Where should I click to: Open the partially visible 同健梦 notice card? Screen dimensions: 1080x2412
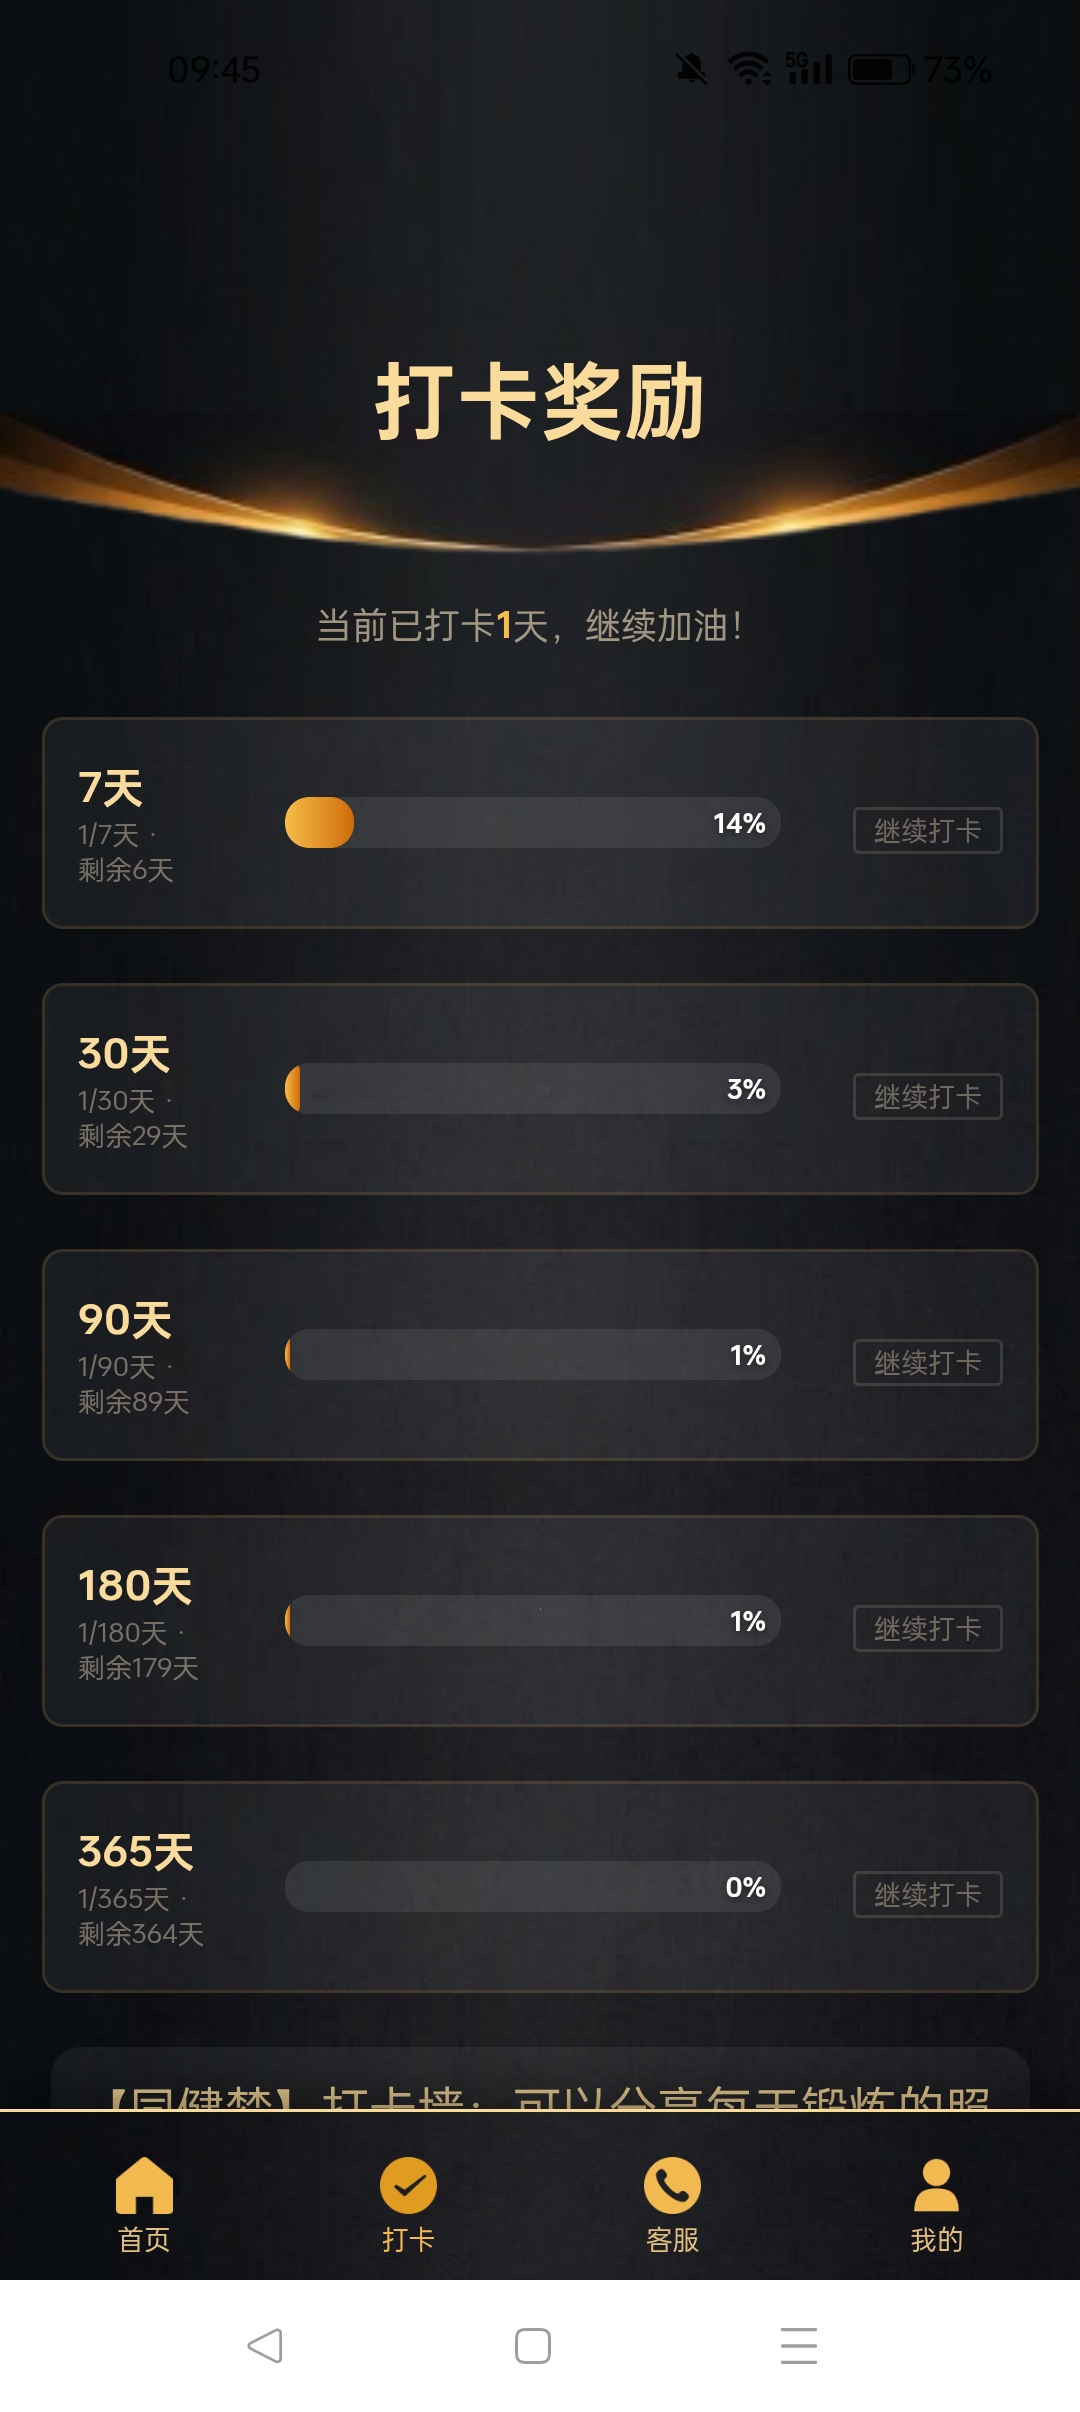[x=540, y=2085]
